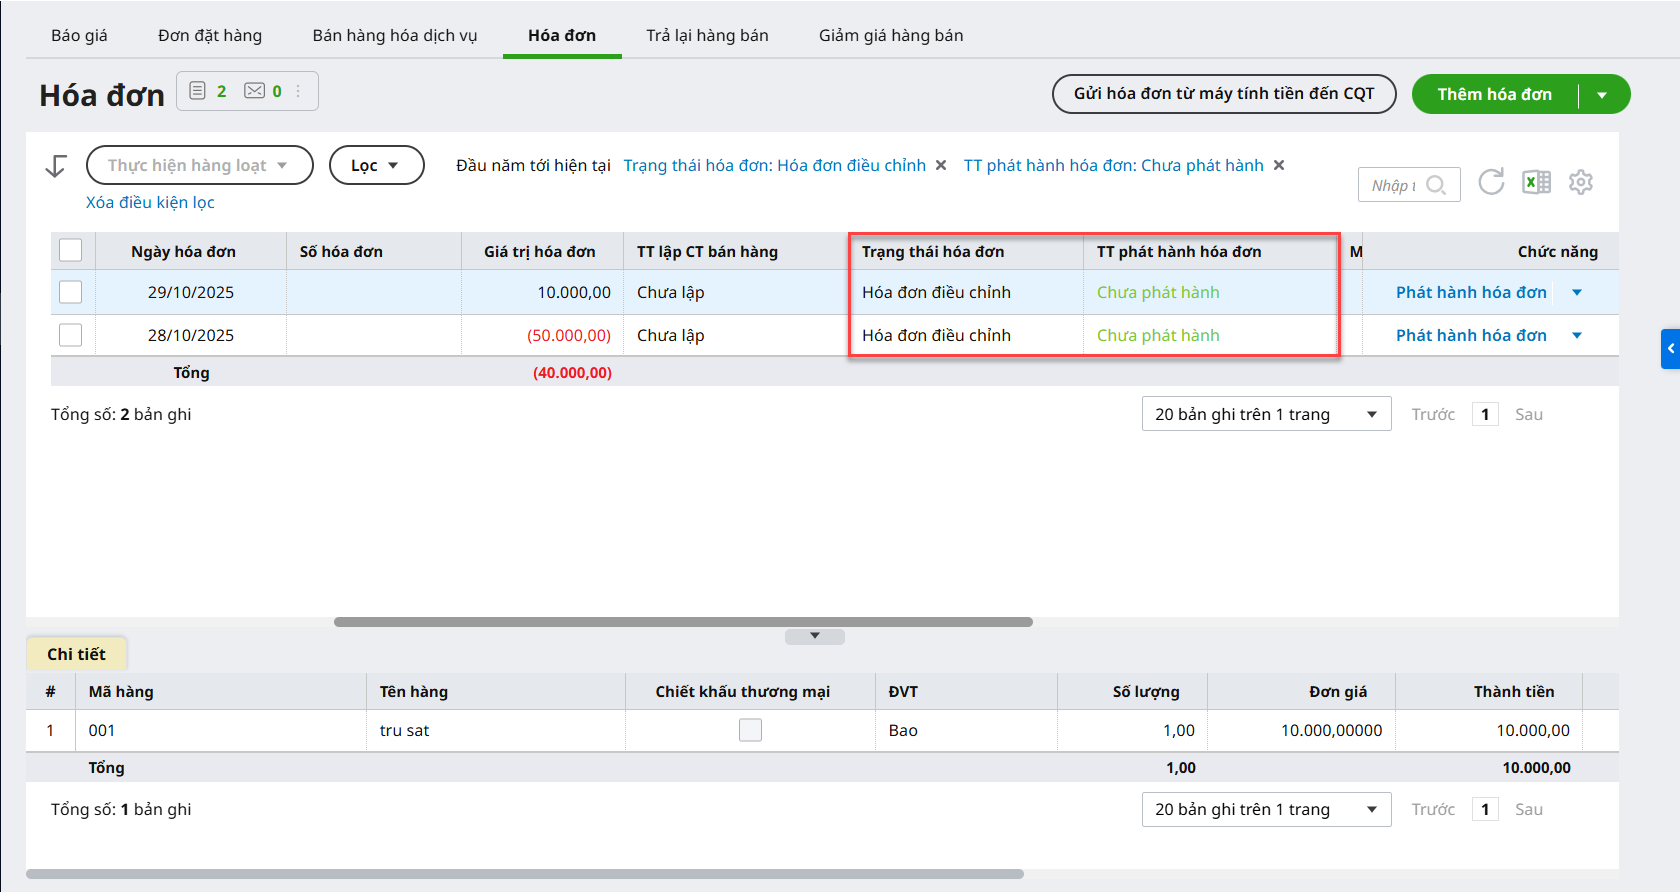Screen dimensions: 1680x892
Task: Open table settings gear icon
Action: tap(1580, 182)
